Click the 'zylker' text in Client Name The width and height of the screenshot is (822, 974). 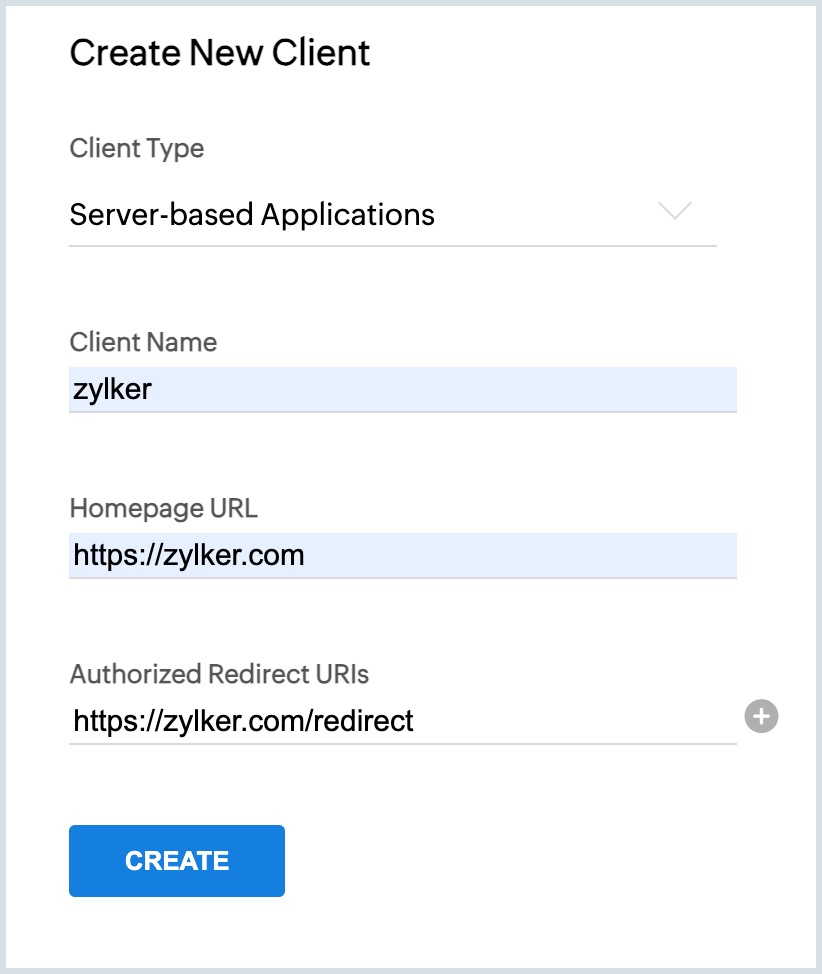(x=112, y=389)
